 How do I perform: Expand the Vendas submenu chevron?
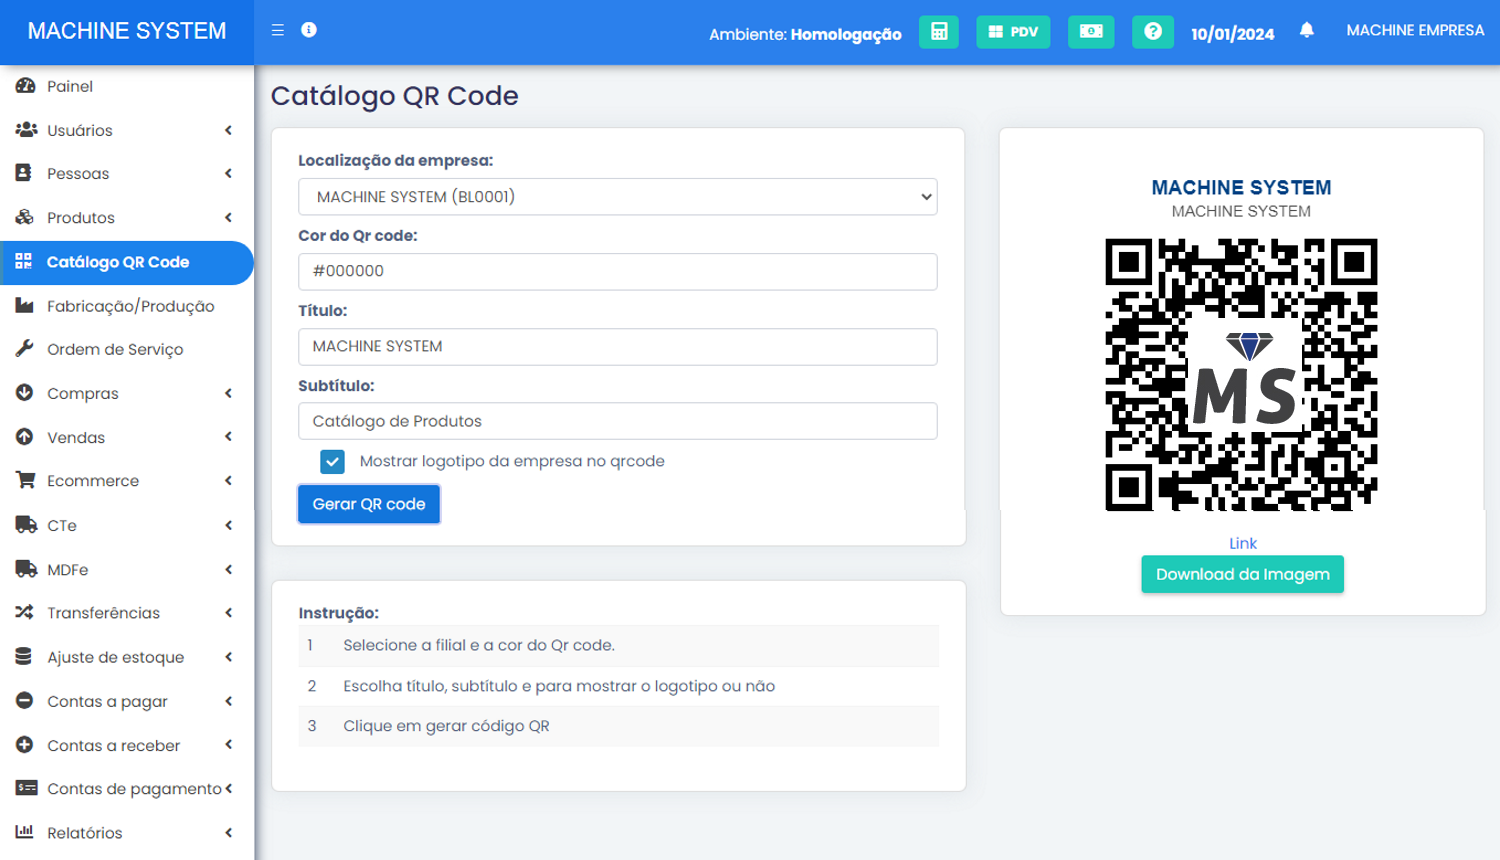(229, 437)
